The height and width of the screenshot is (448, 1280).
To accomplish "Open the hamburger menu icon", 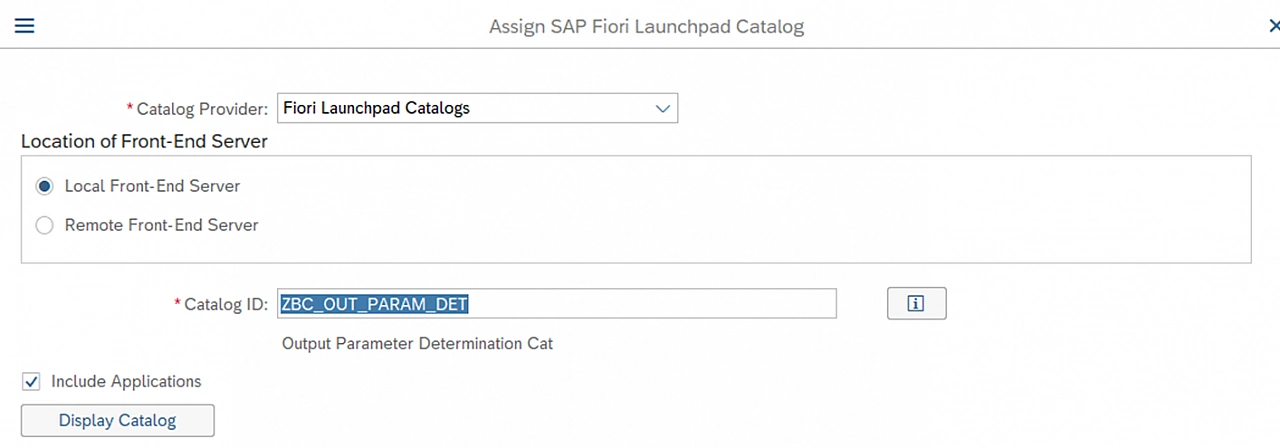I will (24, 26).
